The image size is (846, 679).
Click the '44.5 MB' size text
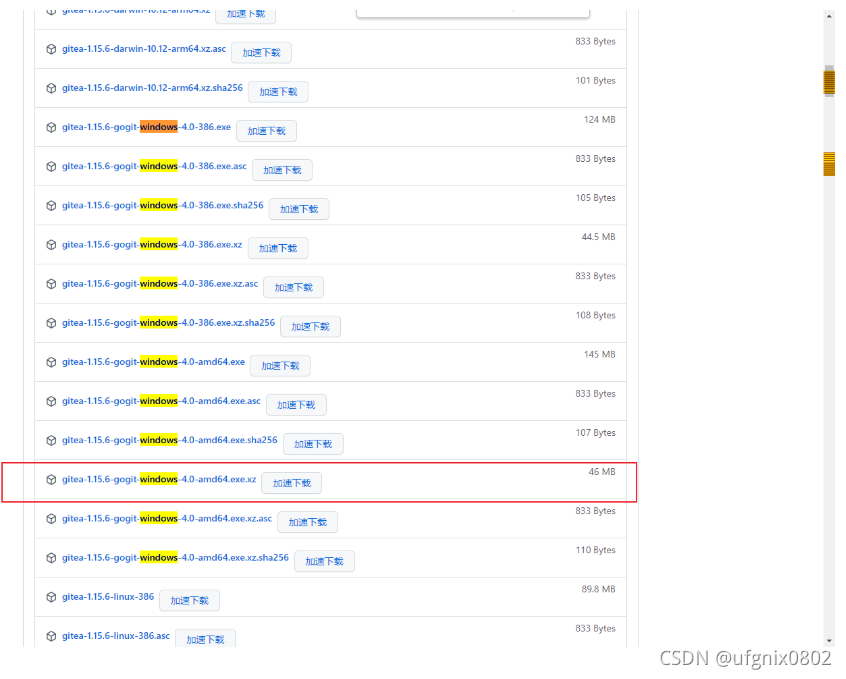[598, 237]
